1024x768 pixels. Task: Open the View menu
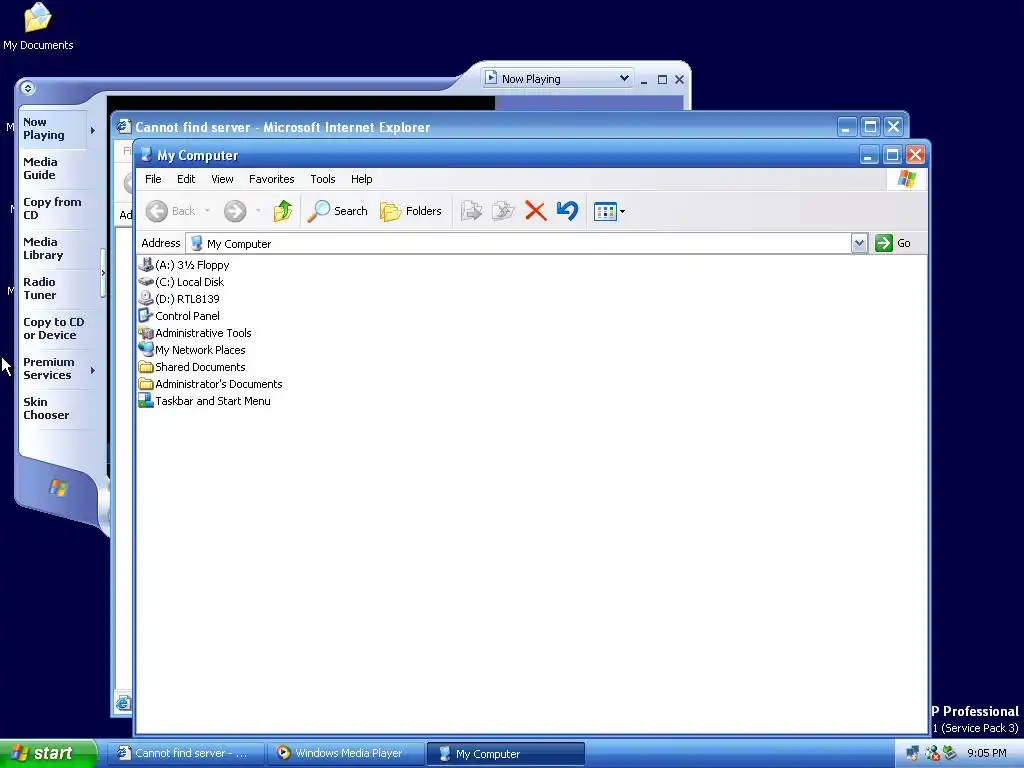[222, 179]
